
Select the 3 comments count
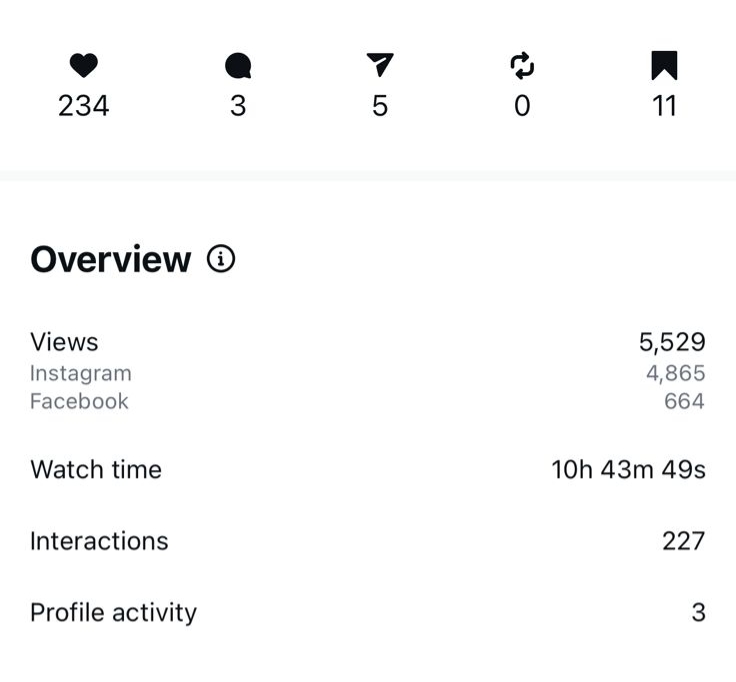(238, 106)
